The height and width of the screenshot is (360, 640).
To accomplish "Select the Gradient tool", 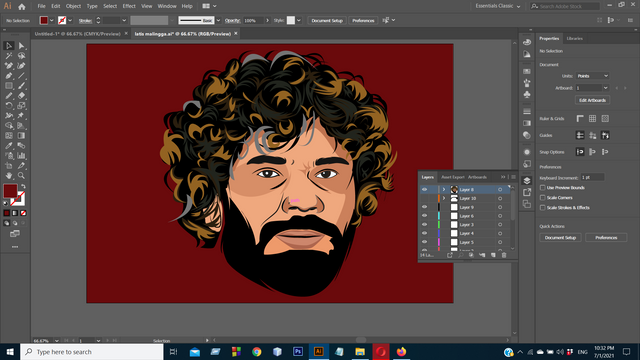I will [21, 136].
